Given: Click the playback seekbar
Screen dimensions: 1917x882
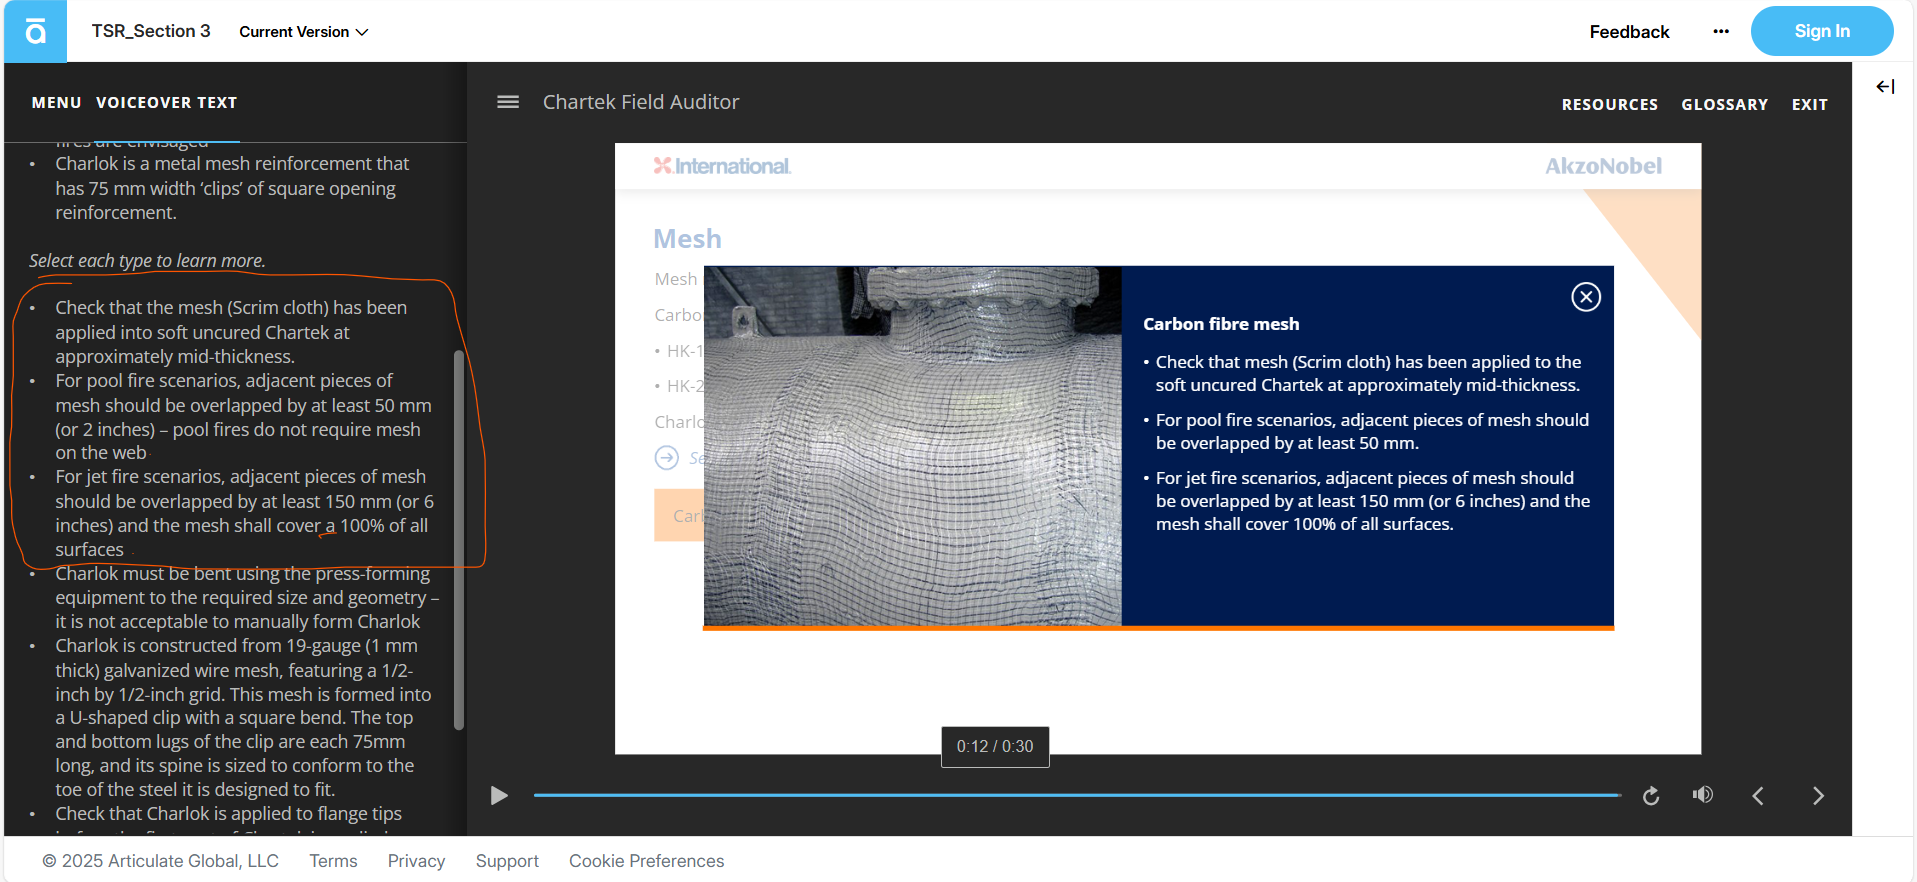Looking at the screenshot, I should click(1076, 795).
